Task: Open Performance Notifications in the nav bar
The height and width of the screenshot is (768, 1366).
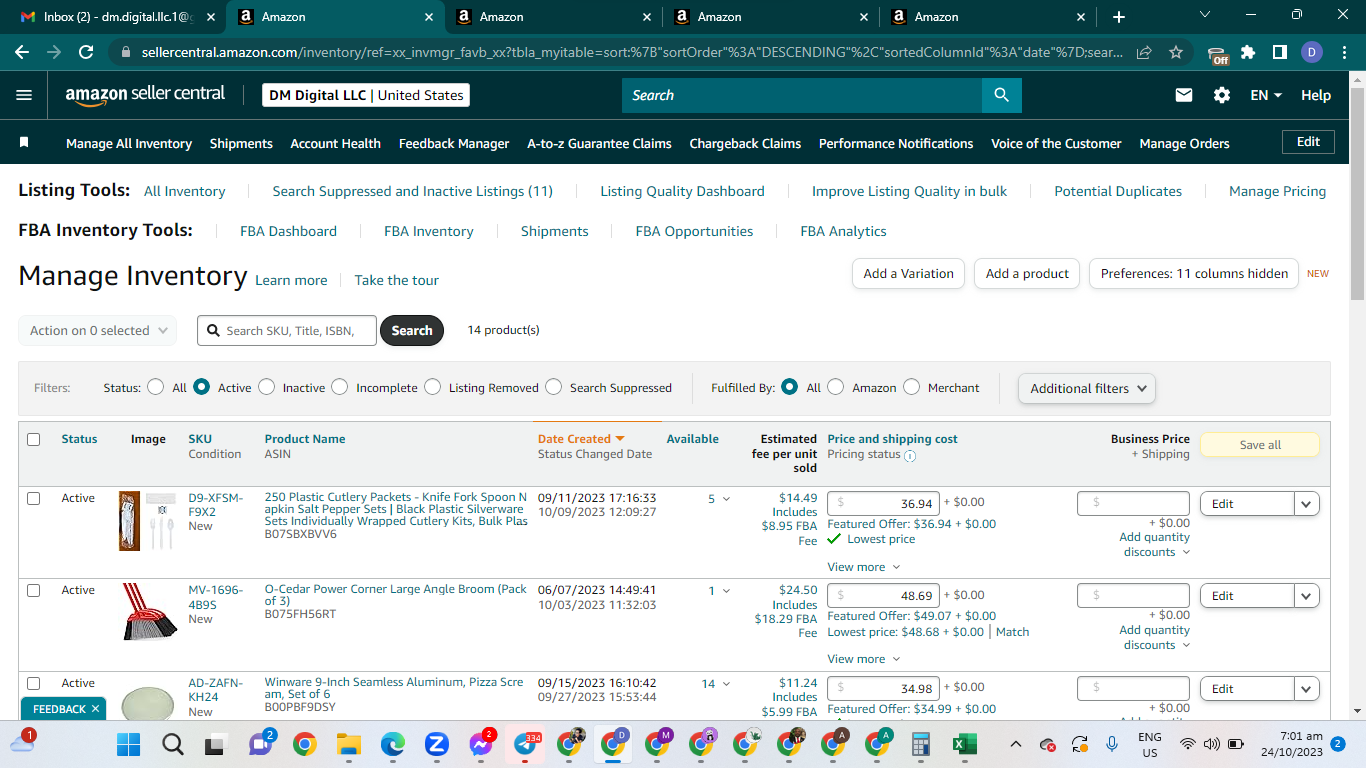Action: click(x=896, y=143)
